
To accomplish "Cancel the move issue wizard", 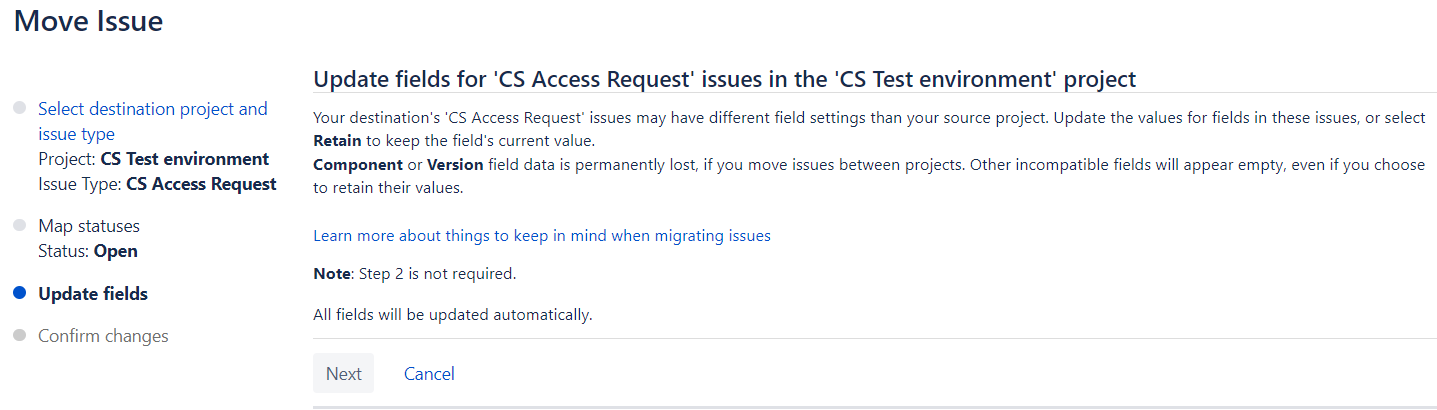I will pos(429,373).
